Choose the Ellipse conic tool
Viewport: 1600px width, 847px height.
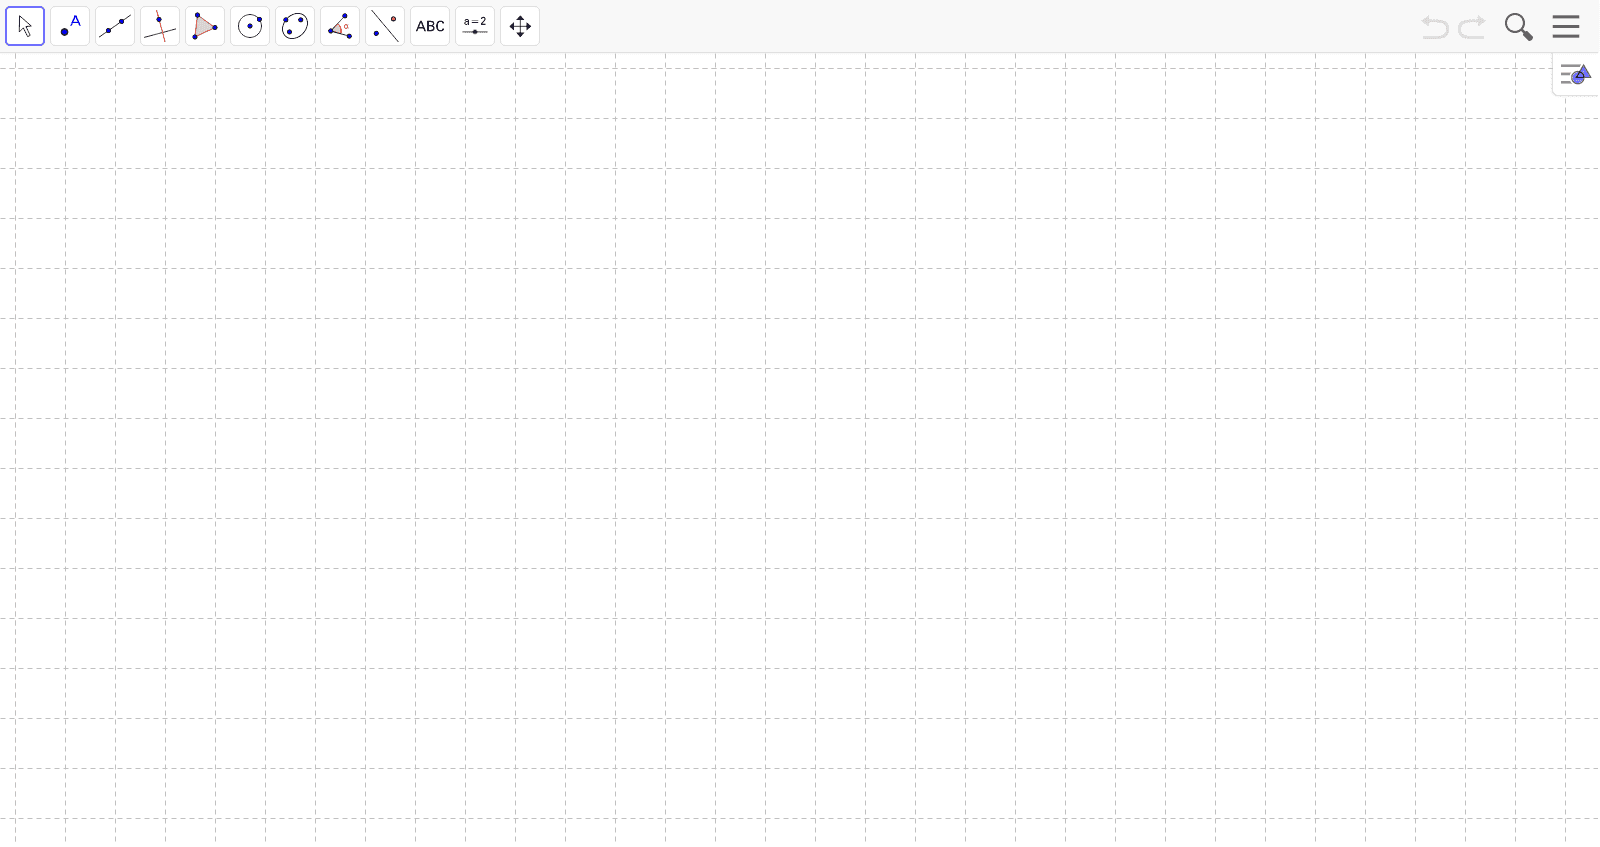tap(295, 26)
